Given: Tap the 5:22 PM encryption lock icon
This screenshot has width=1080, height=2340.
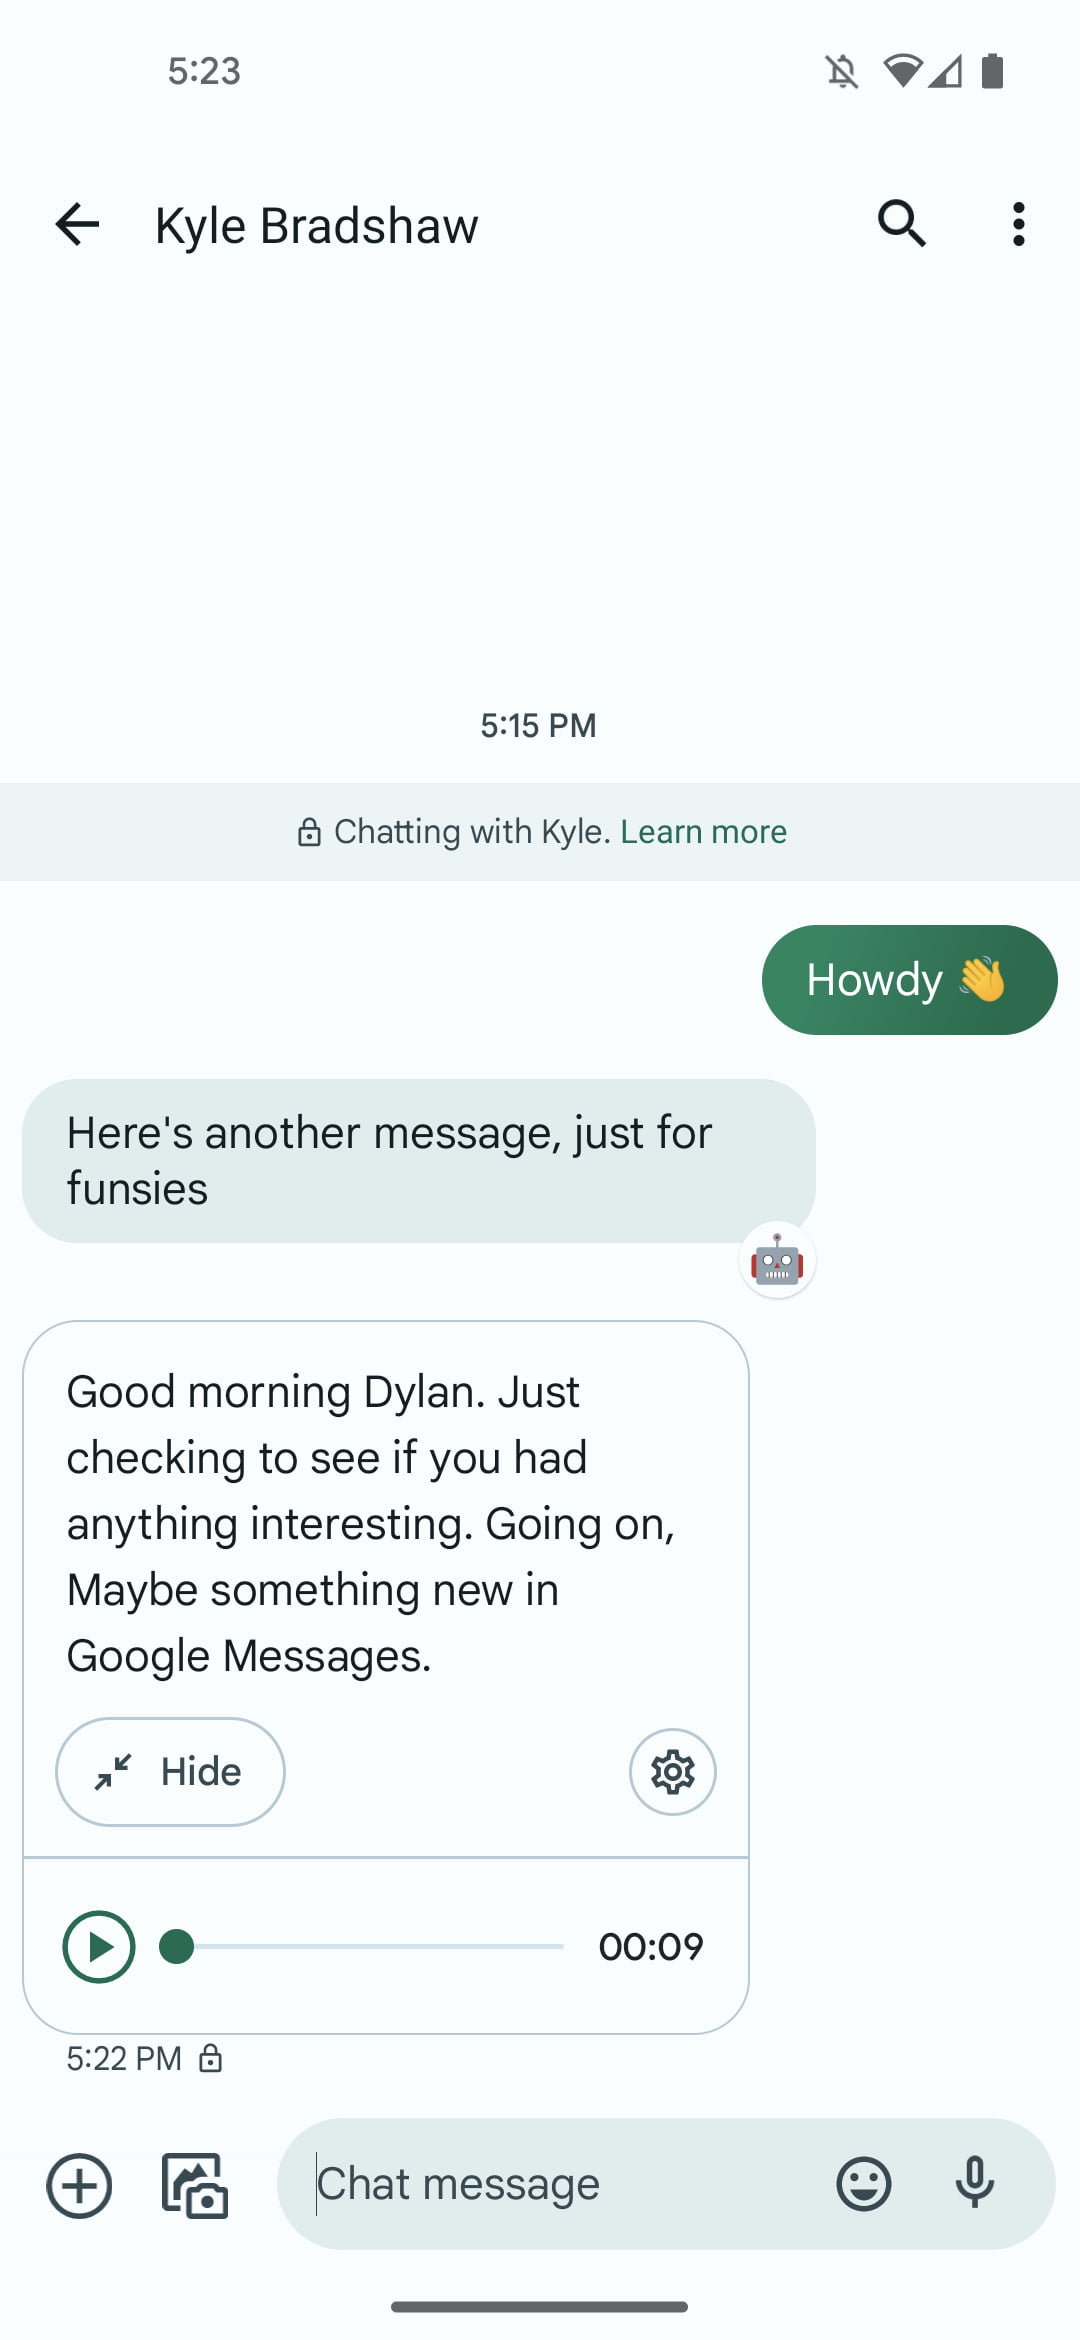Looking at the screenshot, I should pos(210,2058).
